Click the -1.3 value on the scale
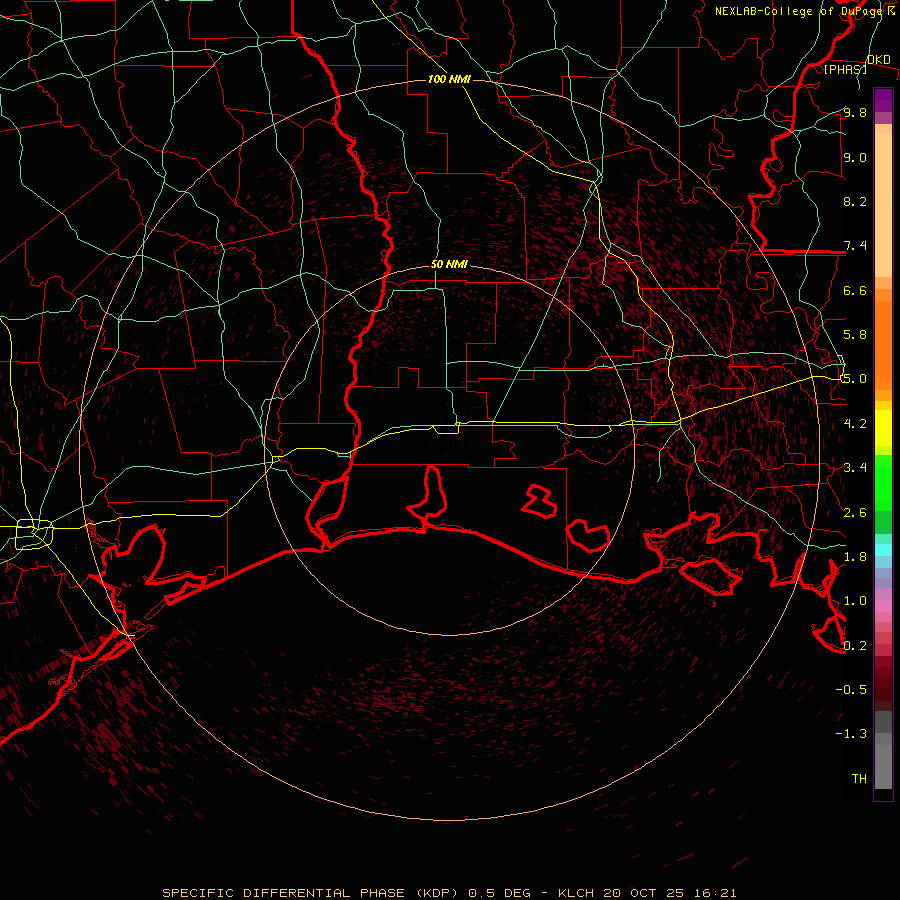900x900 pixels. (851, 734)
